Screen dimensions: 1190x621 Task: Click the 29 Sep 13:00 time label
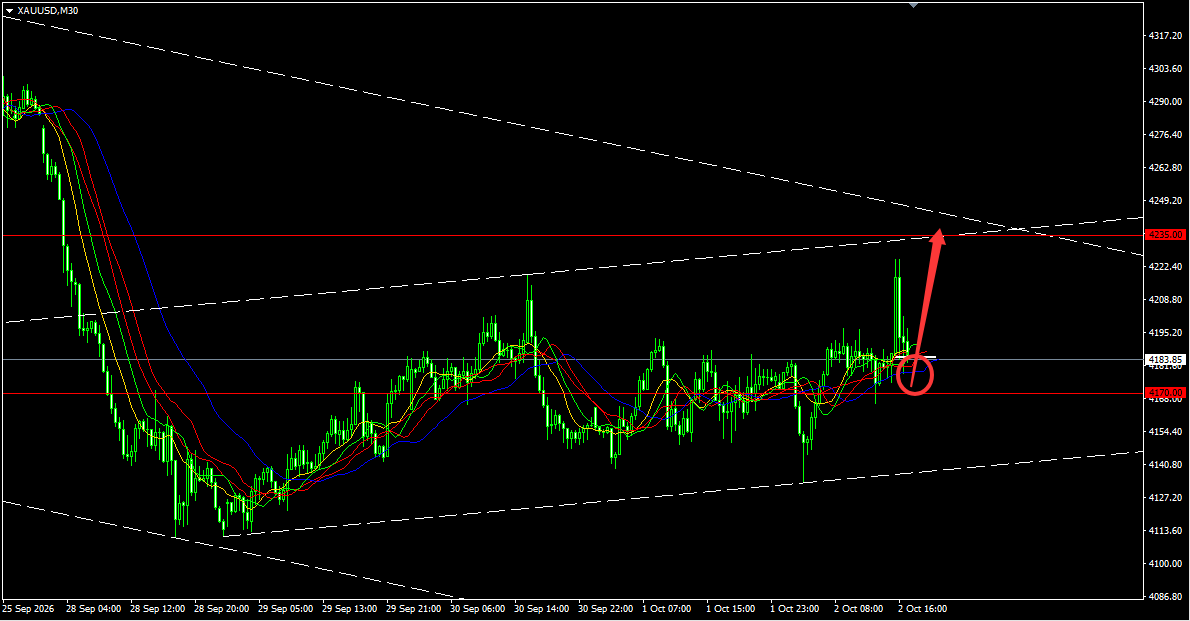coord(349,609)
